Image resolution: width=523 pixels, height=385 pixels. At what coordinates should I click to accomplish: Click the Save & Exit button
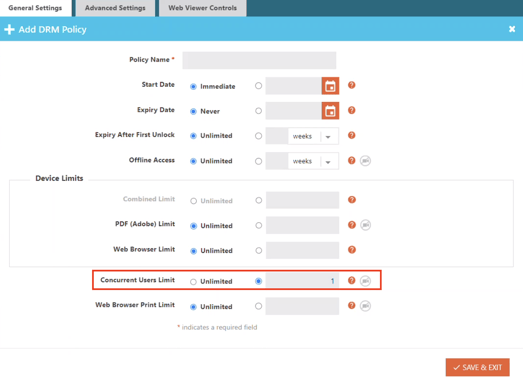click(477, 367)
